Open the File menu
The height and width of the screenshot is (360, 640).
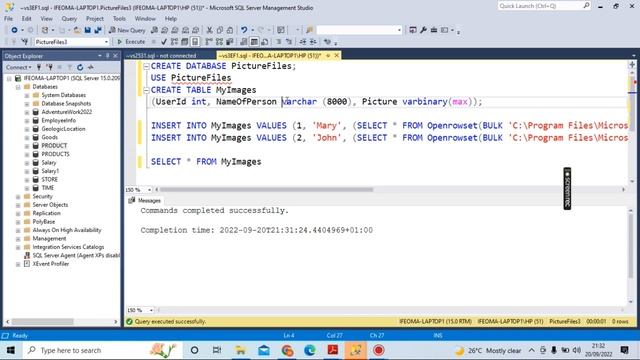pos(9,19)
